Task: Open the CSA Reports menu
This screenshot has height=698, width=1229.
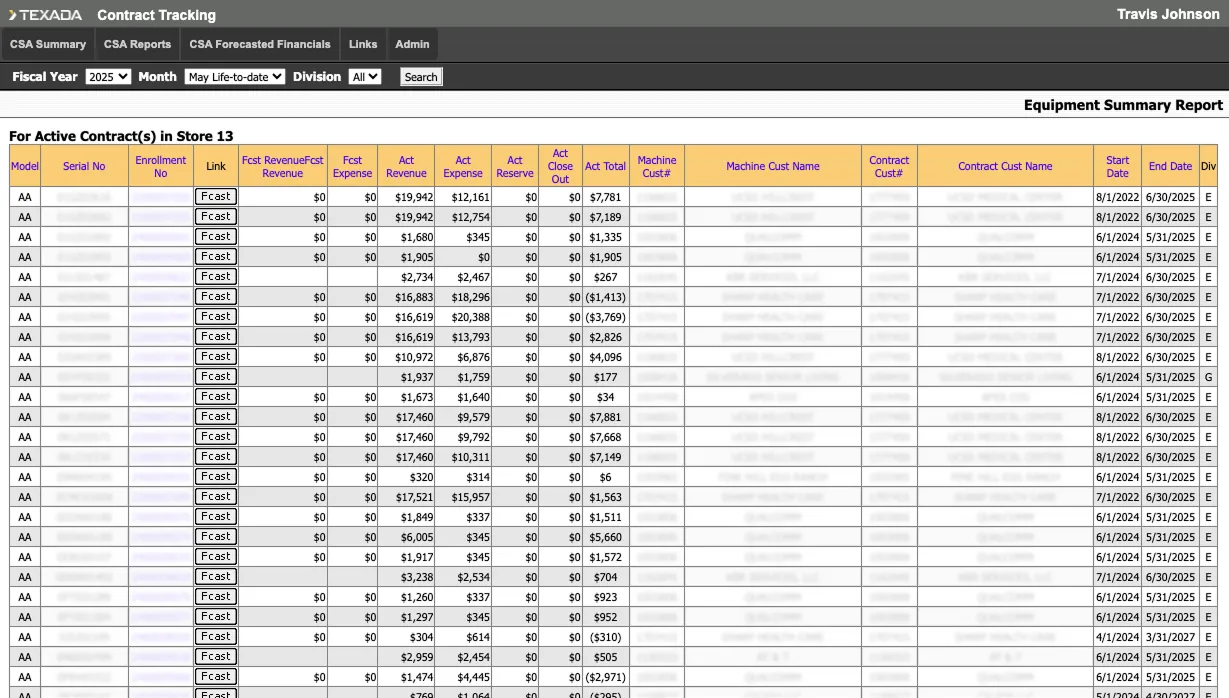Action: click(137, 44)
